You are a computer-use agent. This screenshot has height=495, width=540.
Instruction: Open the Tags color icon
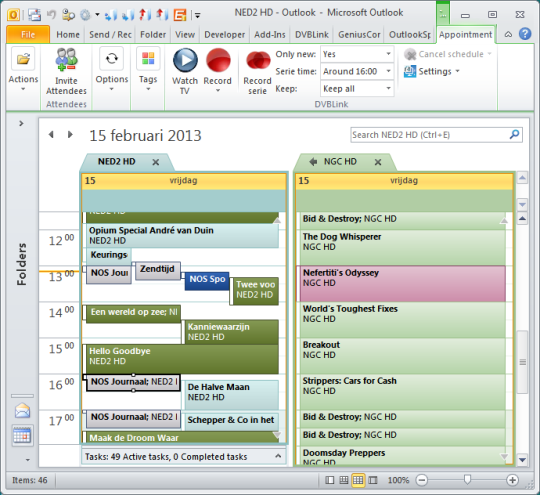(148, 59)
